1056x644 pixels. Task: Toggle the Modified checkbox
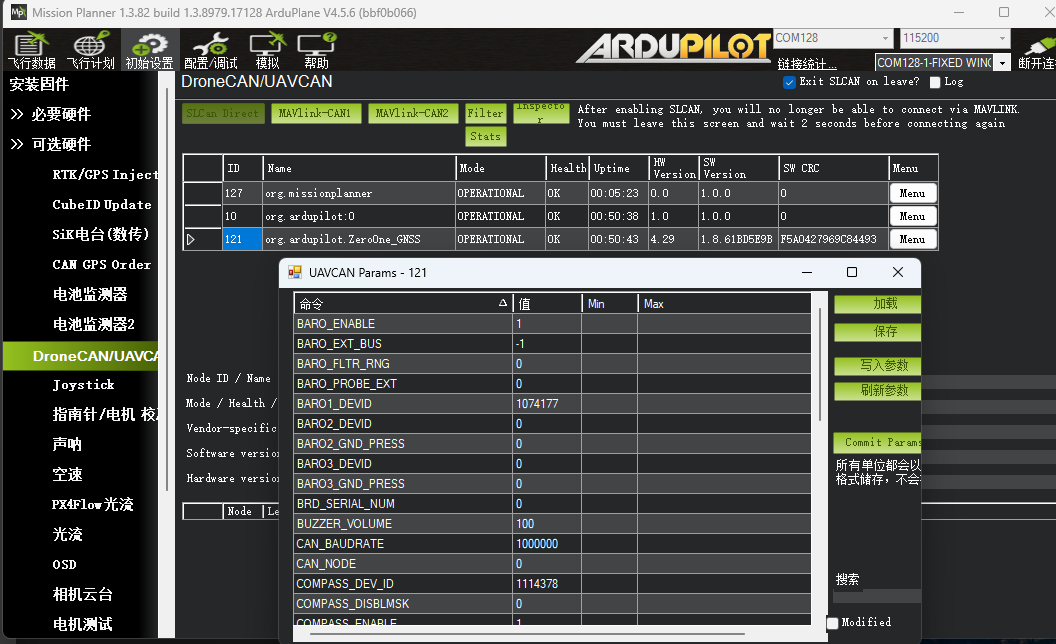[x=832, y=623]
